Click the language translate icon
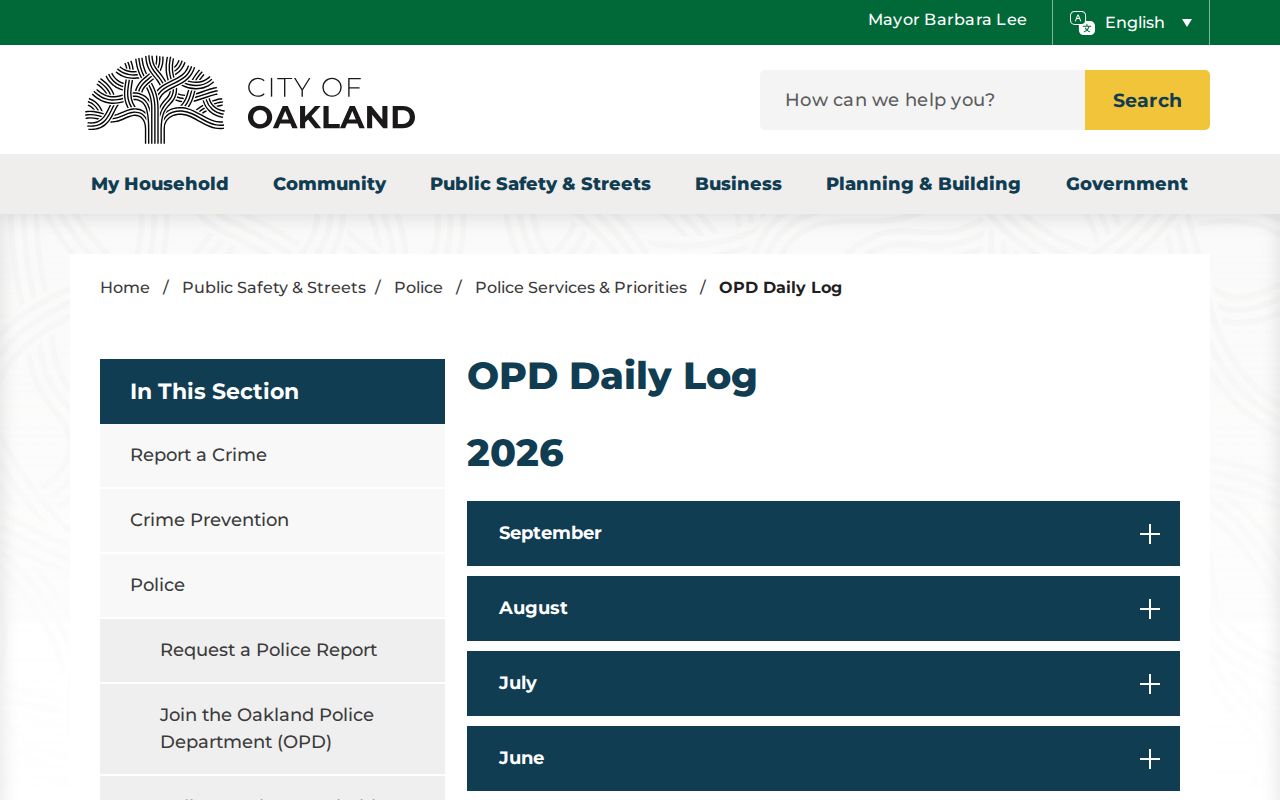The image size is (1280, 800). (x=1082, y=22)
